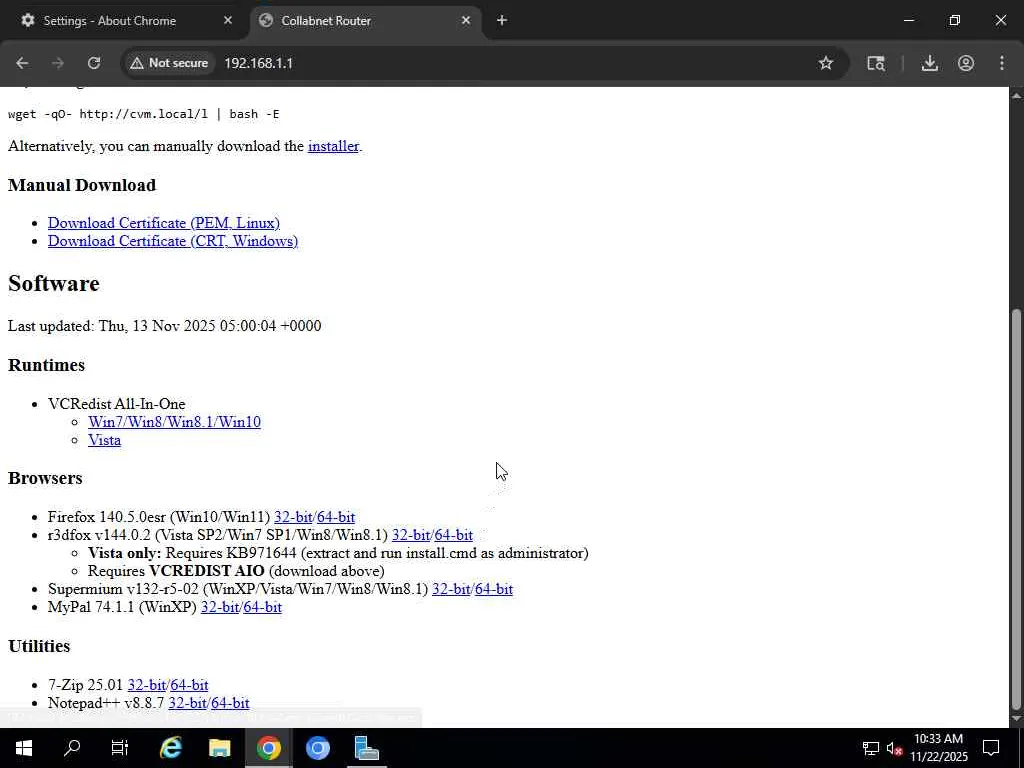
Task: Download Firefox 140.5.0esr 64-bit
Action: [x=336, y=517]
